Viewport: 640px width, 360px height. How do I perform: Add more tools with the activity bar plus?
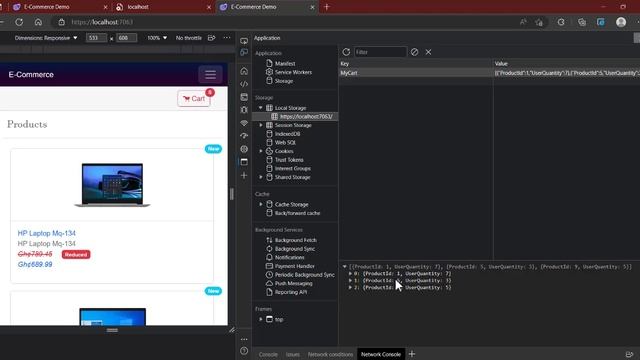244,176
